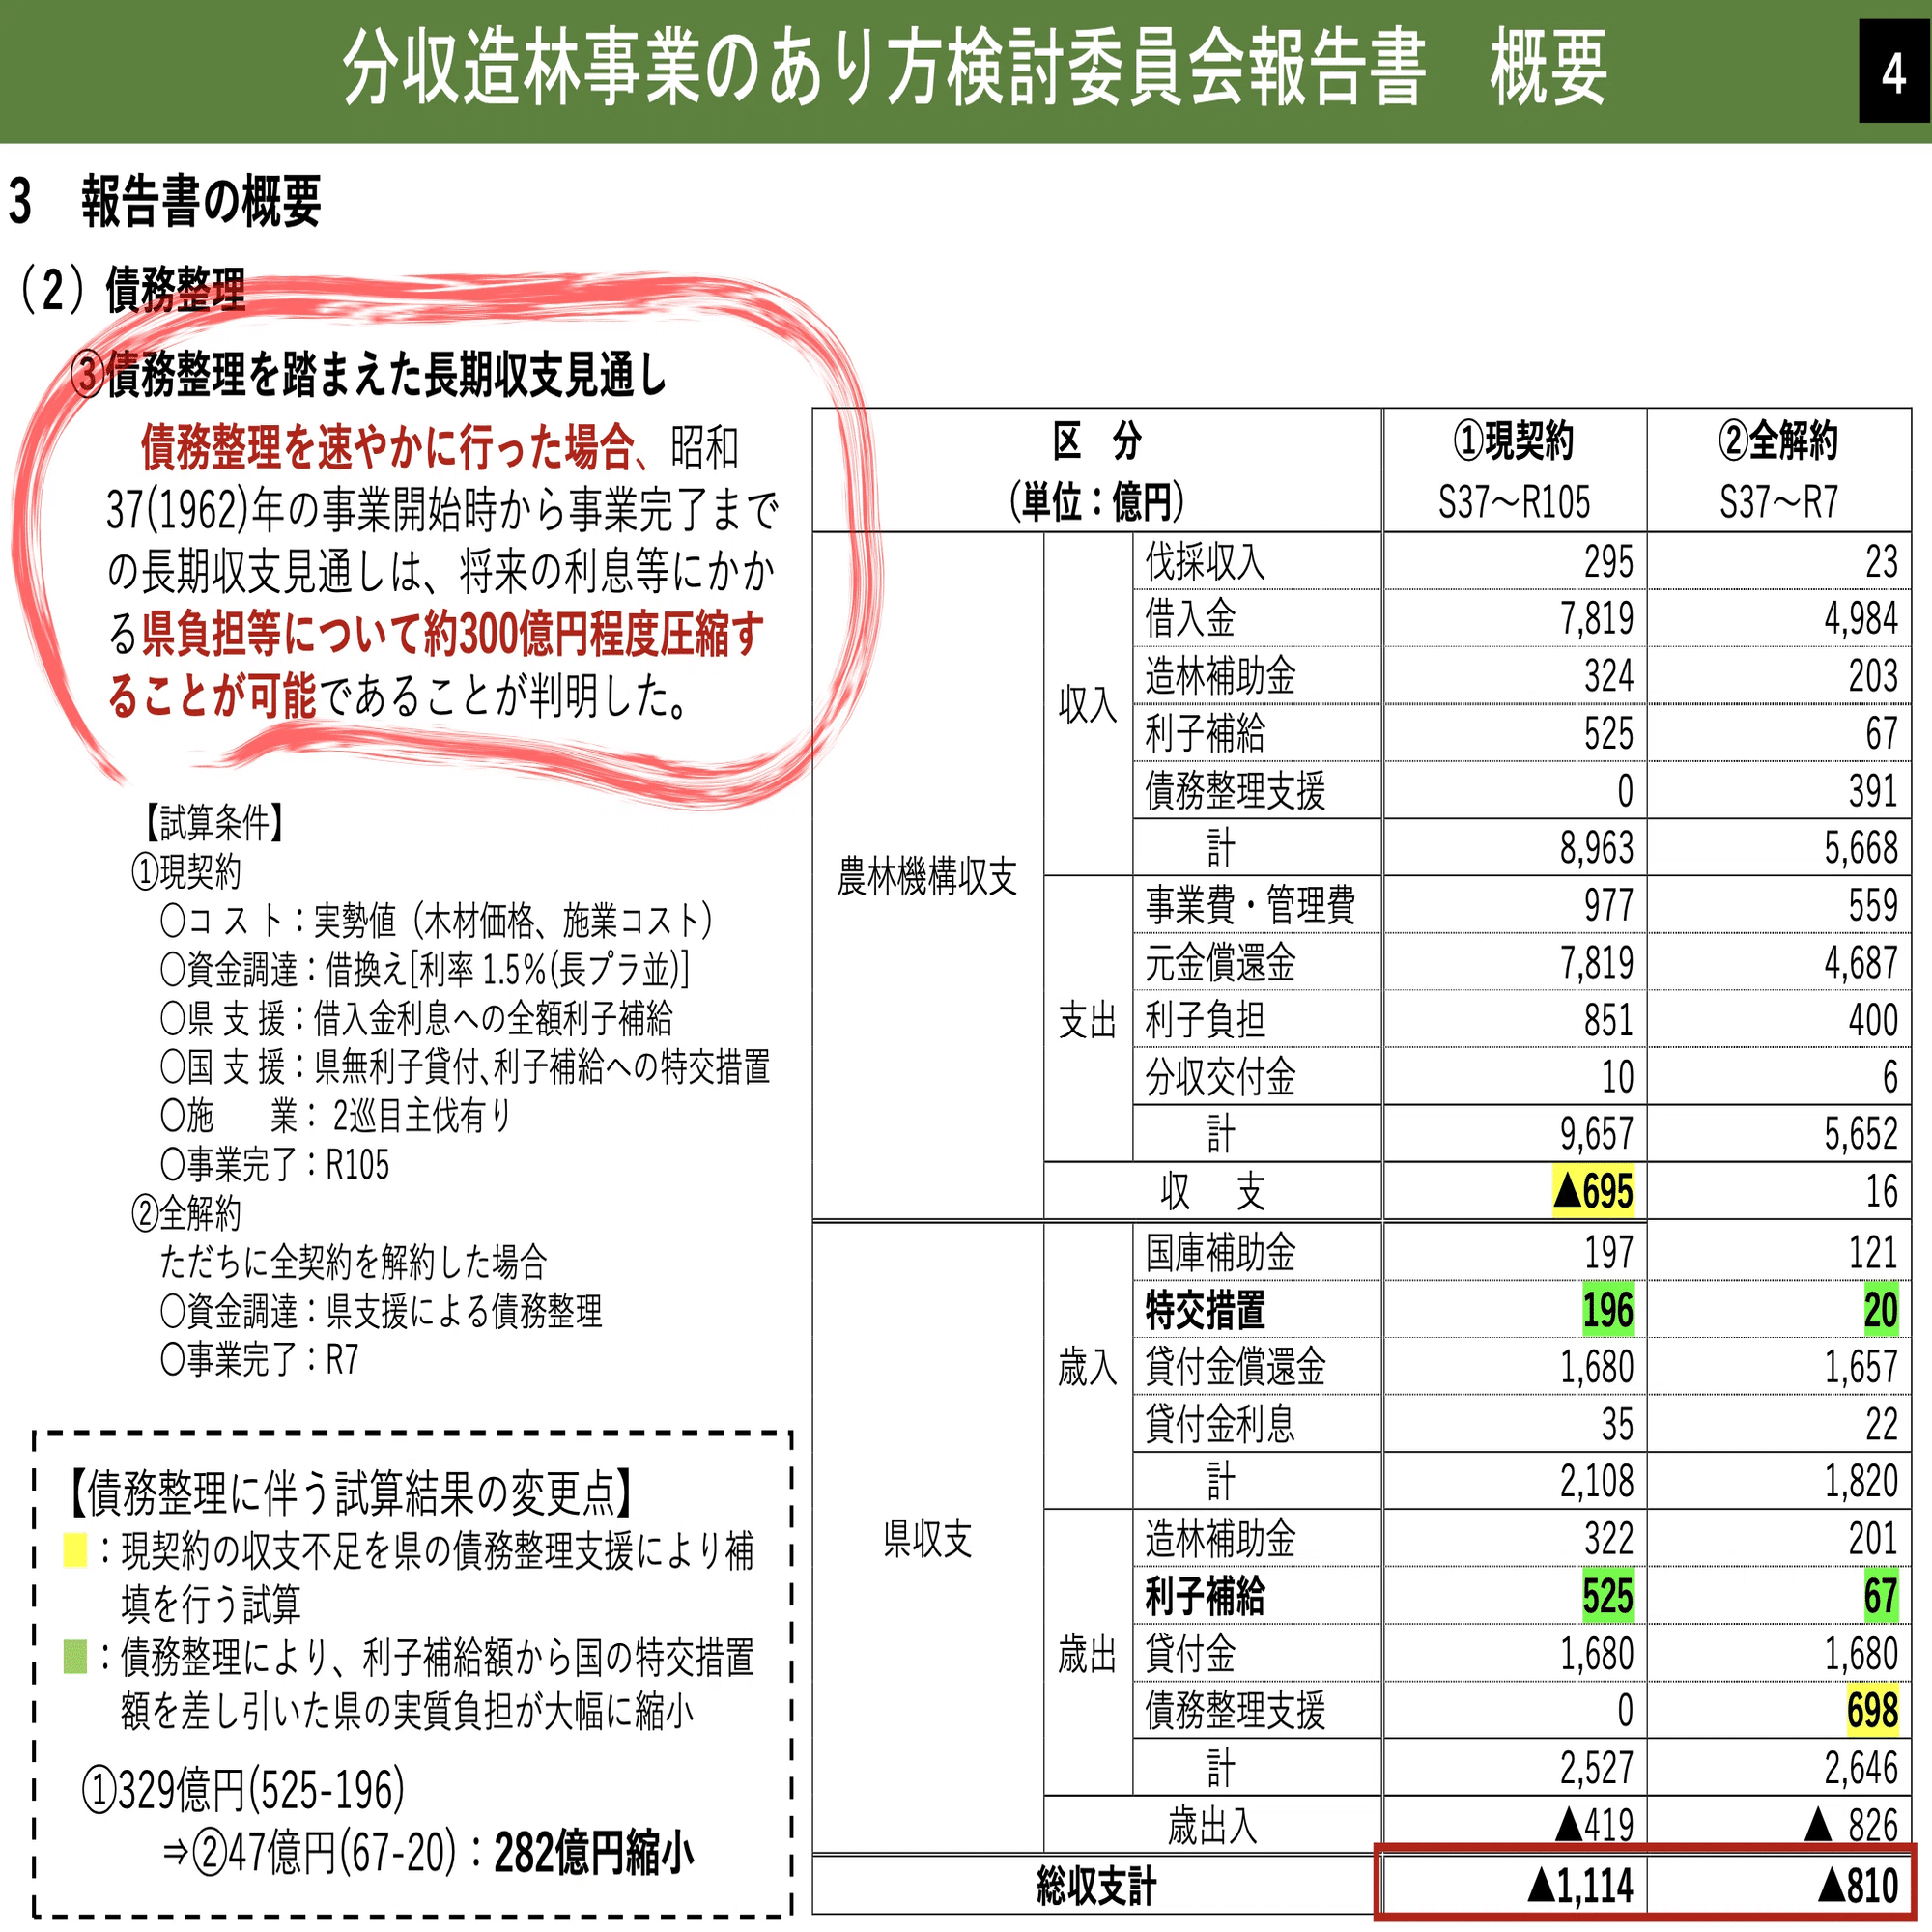
Task: Click the 県収支 row group label
Action: (x=926, y=1538)
